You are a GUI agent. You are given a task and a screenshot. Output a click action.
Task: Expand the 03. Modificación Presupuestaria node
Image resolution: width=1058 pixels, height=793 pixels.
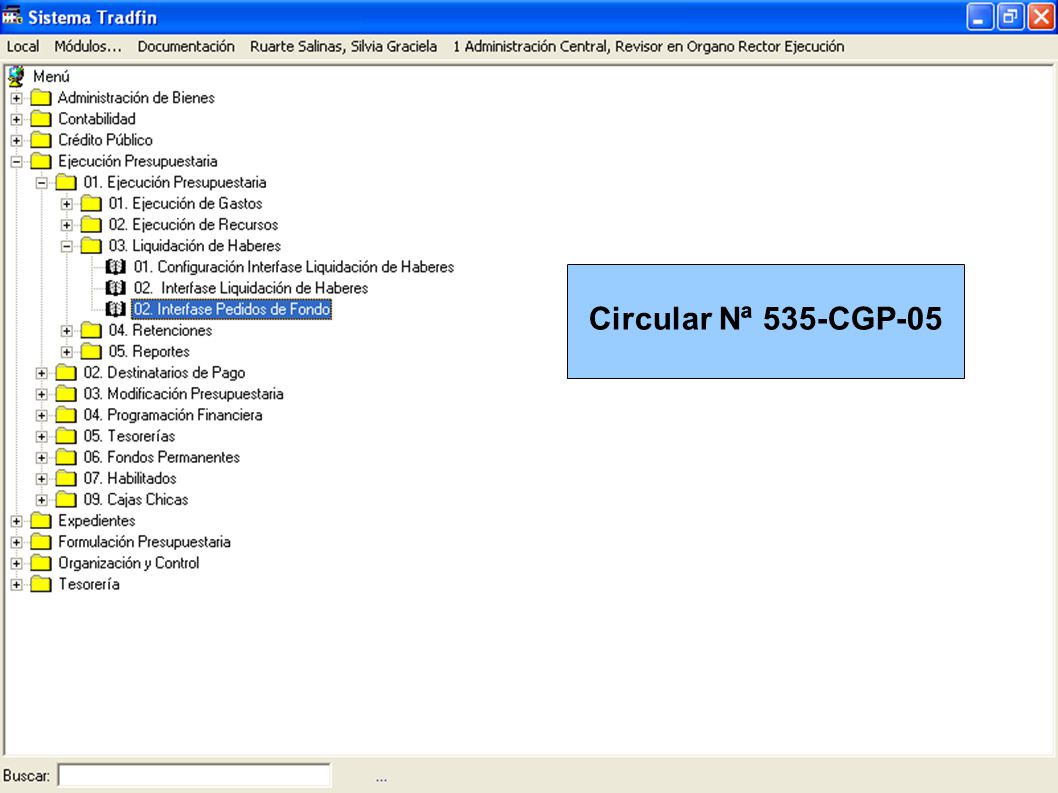click(x=42, y=394)
